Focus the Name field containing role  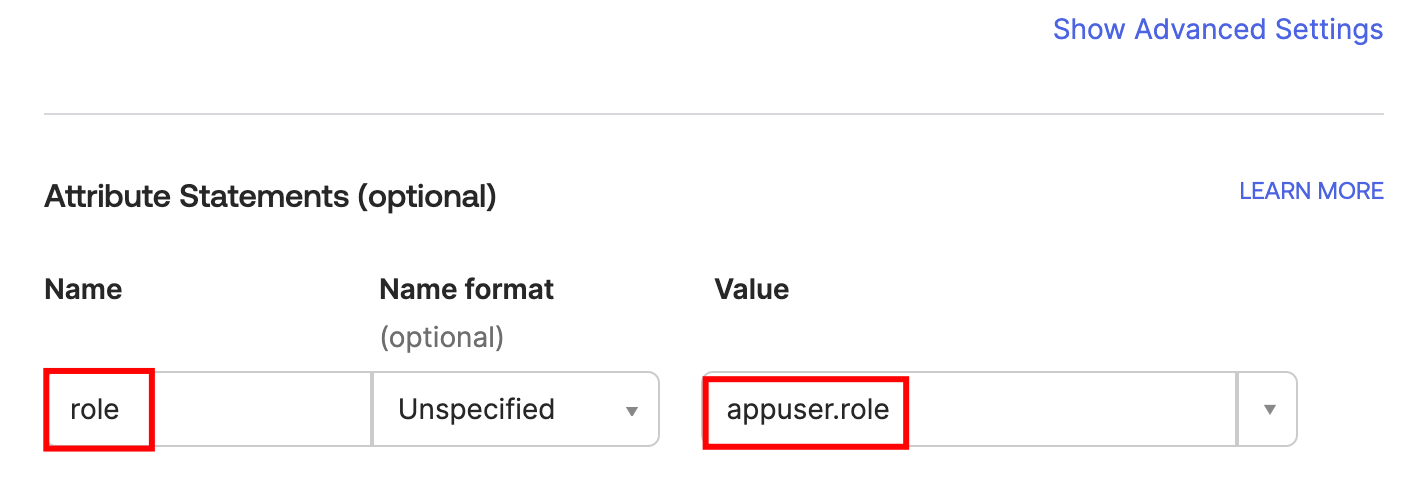(x=208, y=409)
